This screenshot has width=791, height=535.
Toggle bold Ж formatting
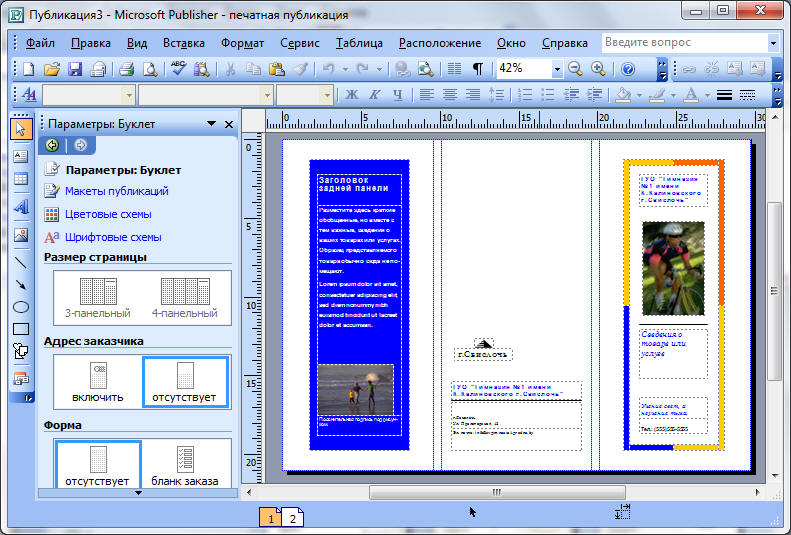pos(352,95)
